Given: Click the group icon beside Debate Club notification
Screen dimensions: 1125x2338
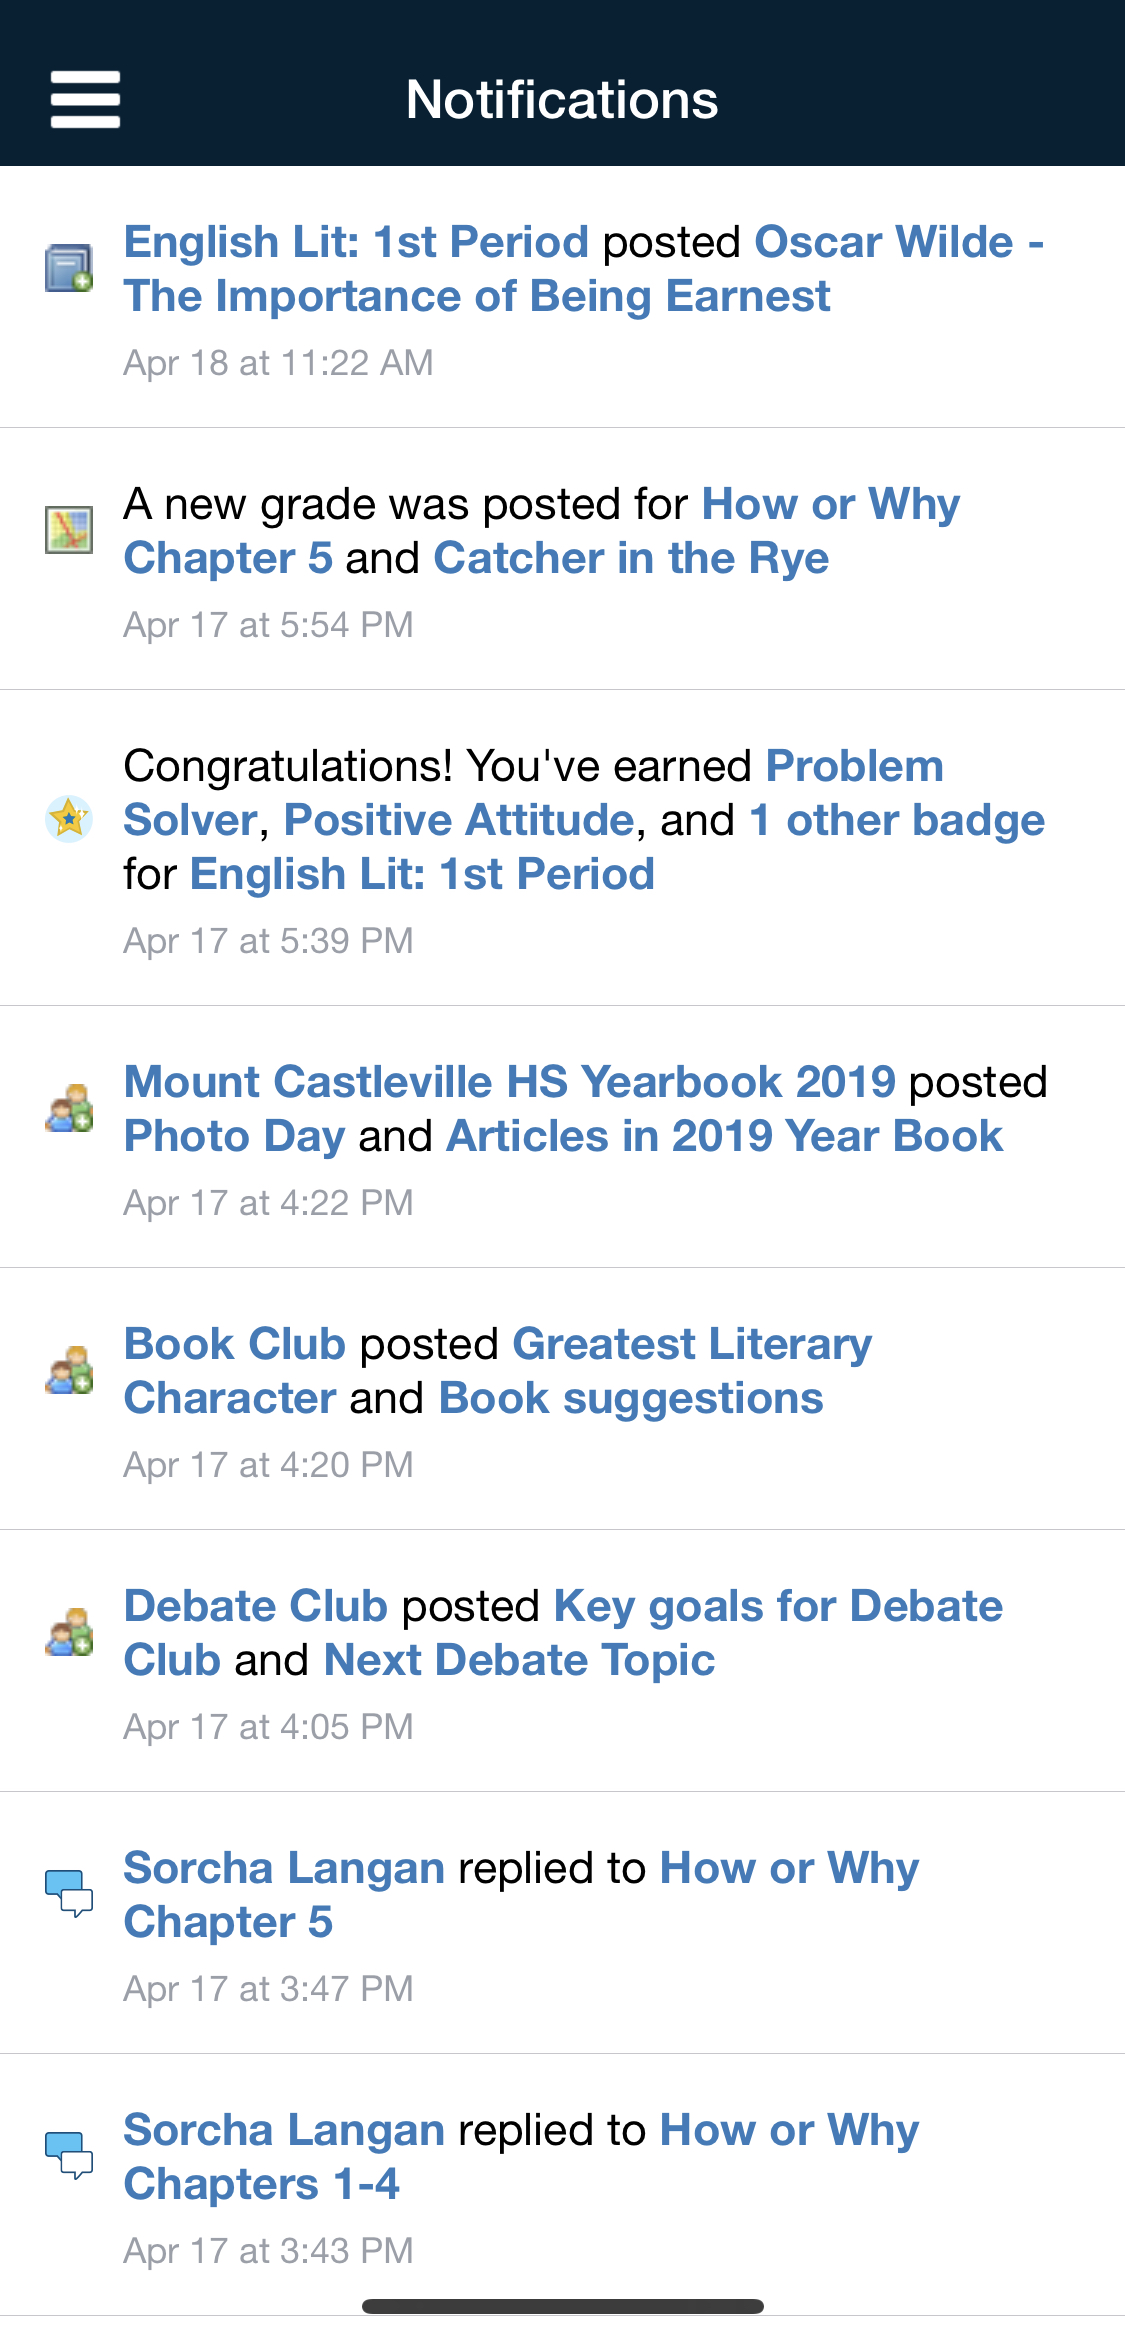Looking at the screenshot, I should pyautogui.click(x=69, y=1632).
